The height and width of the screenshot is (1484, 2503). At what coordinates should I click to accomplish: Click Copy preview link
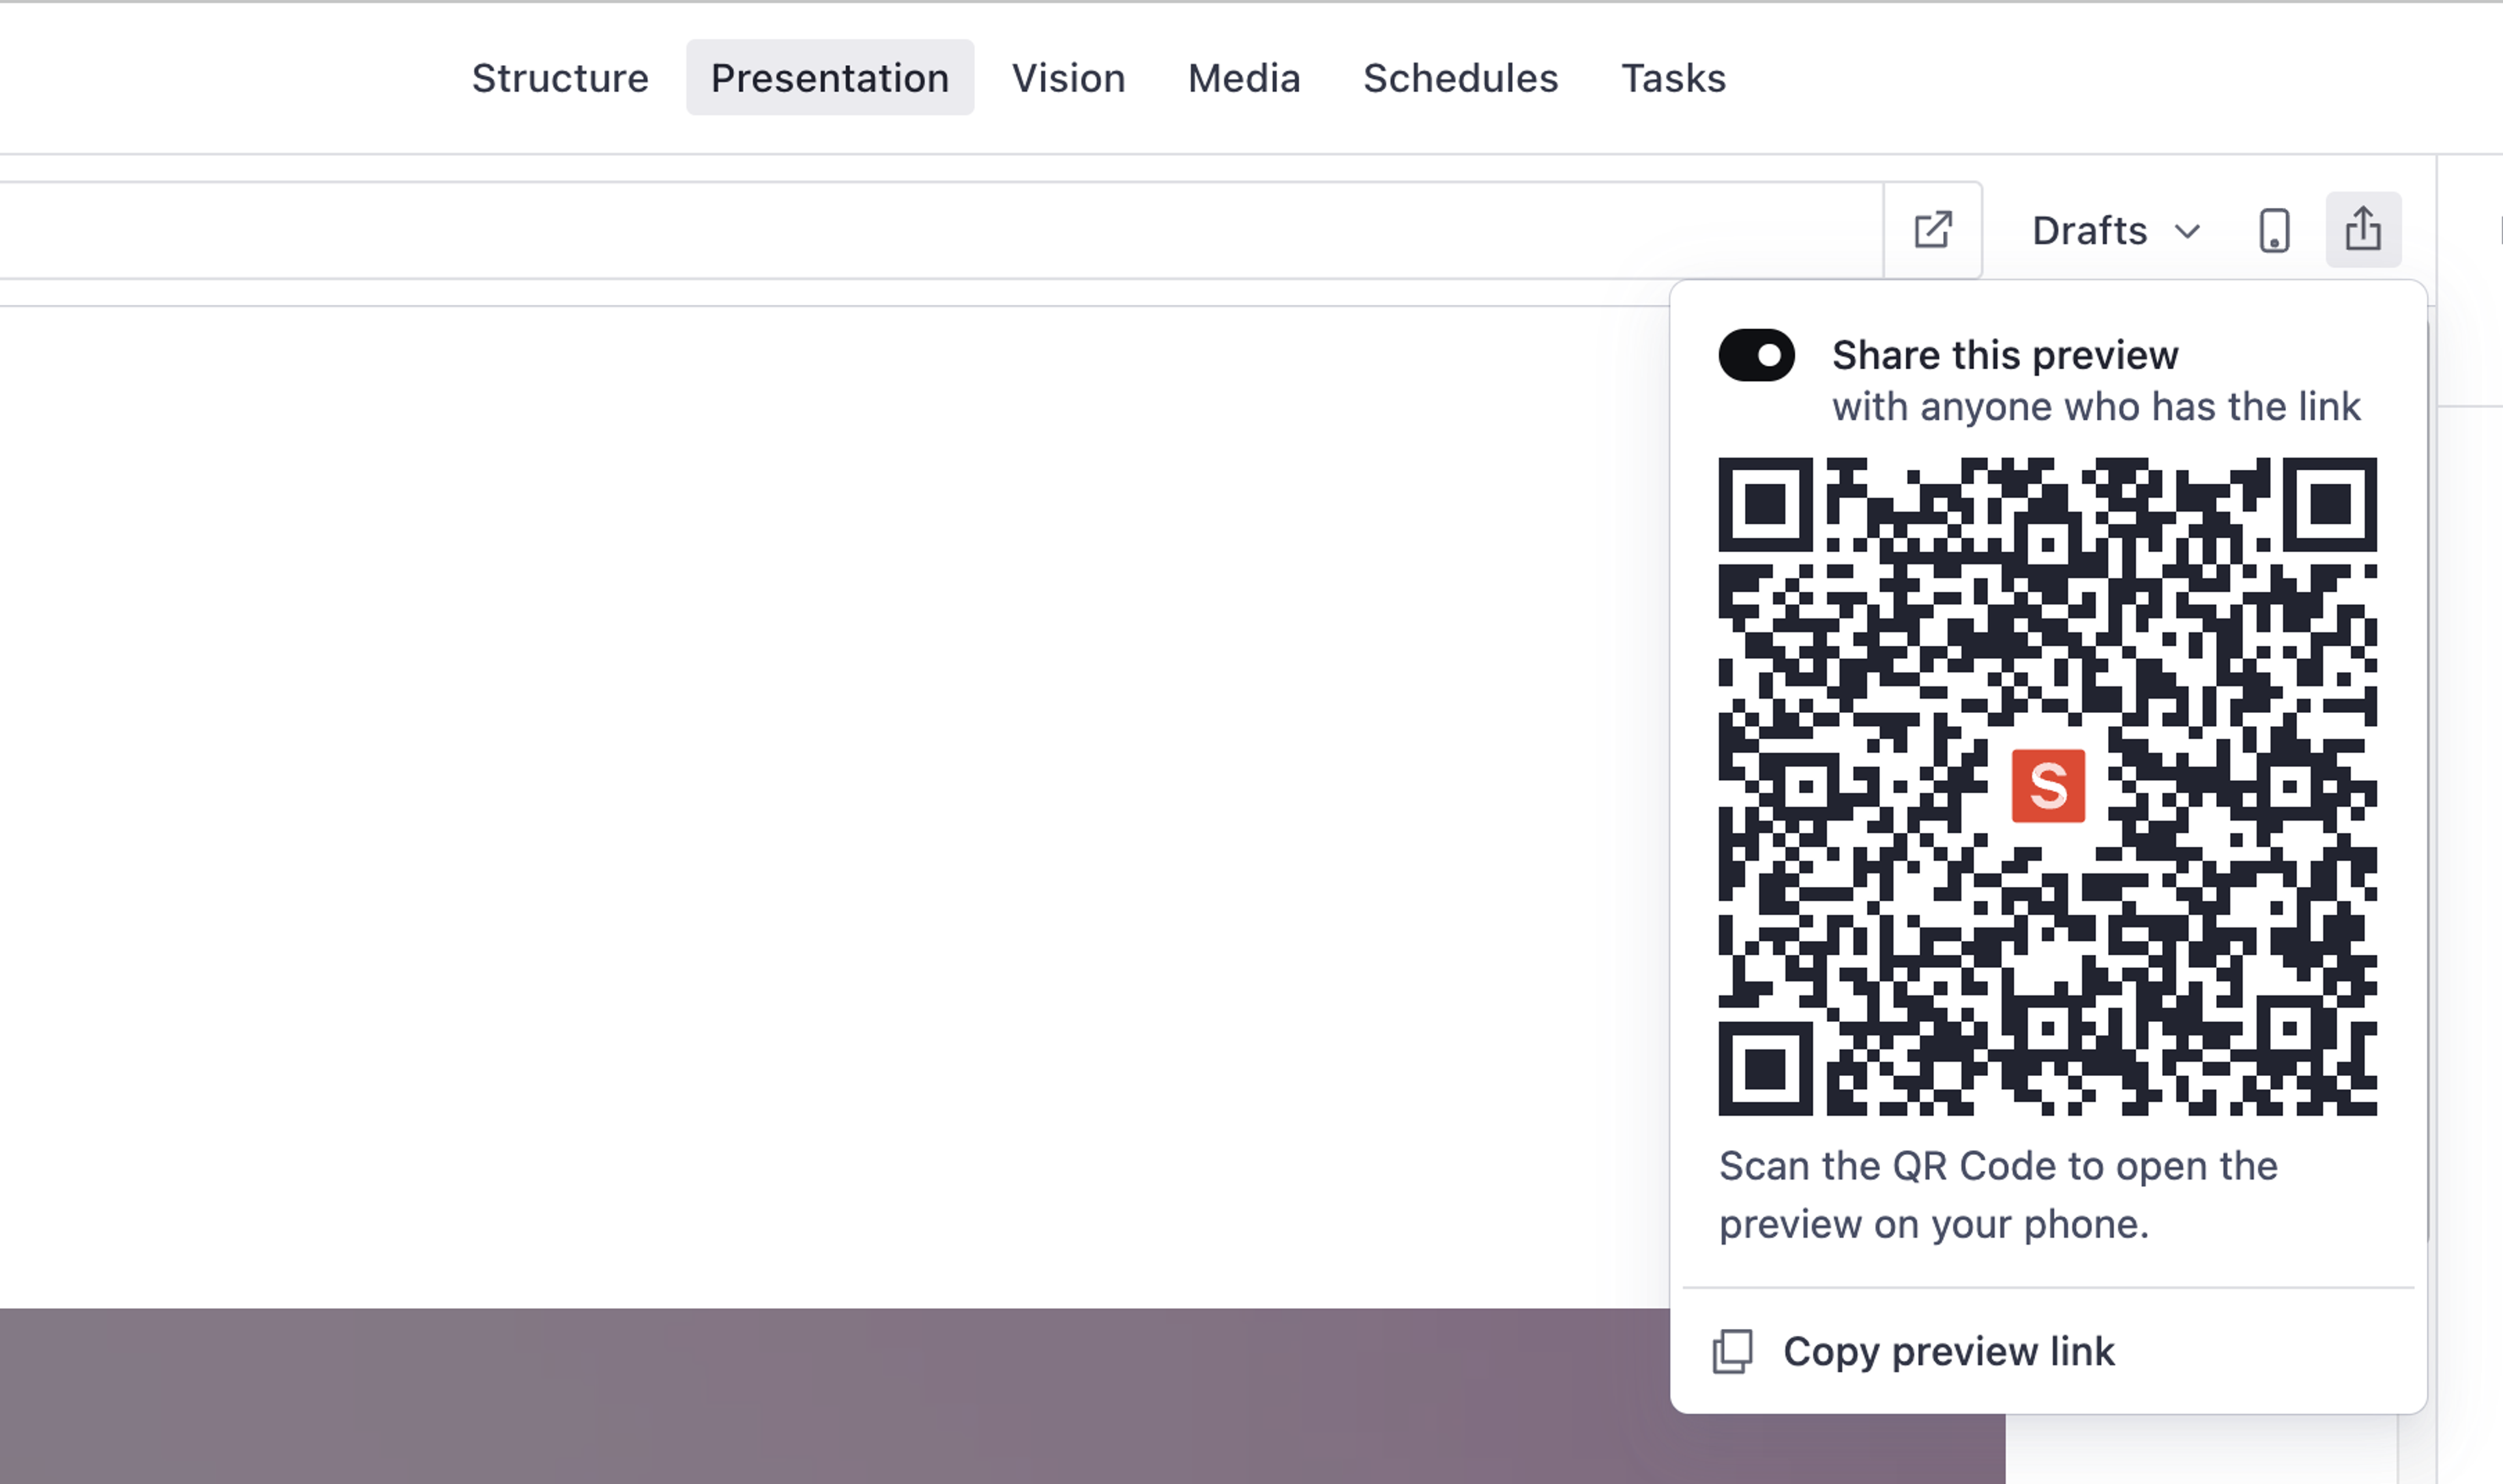(1948, 1352)
